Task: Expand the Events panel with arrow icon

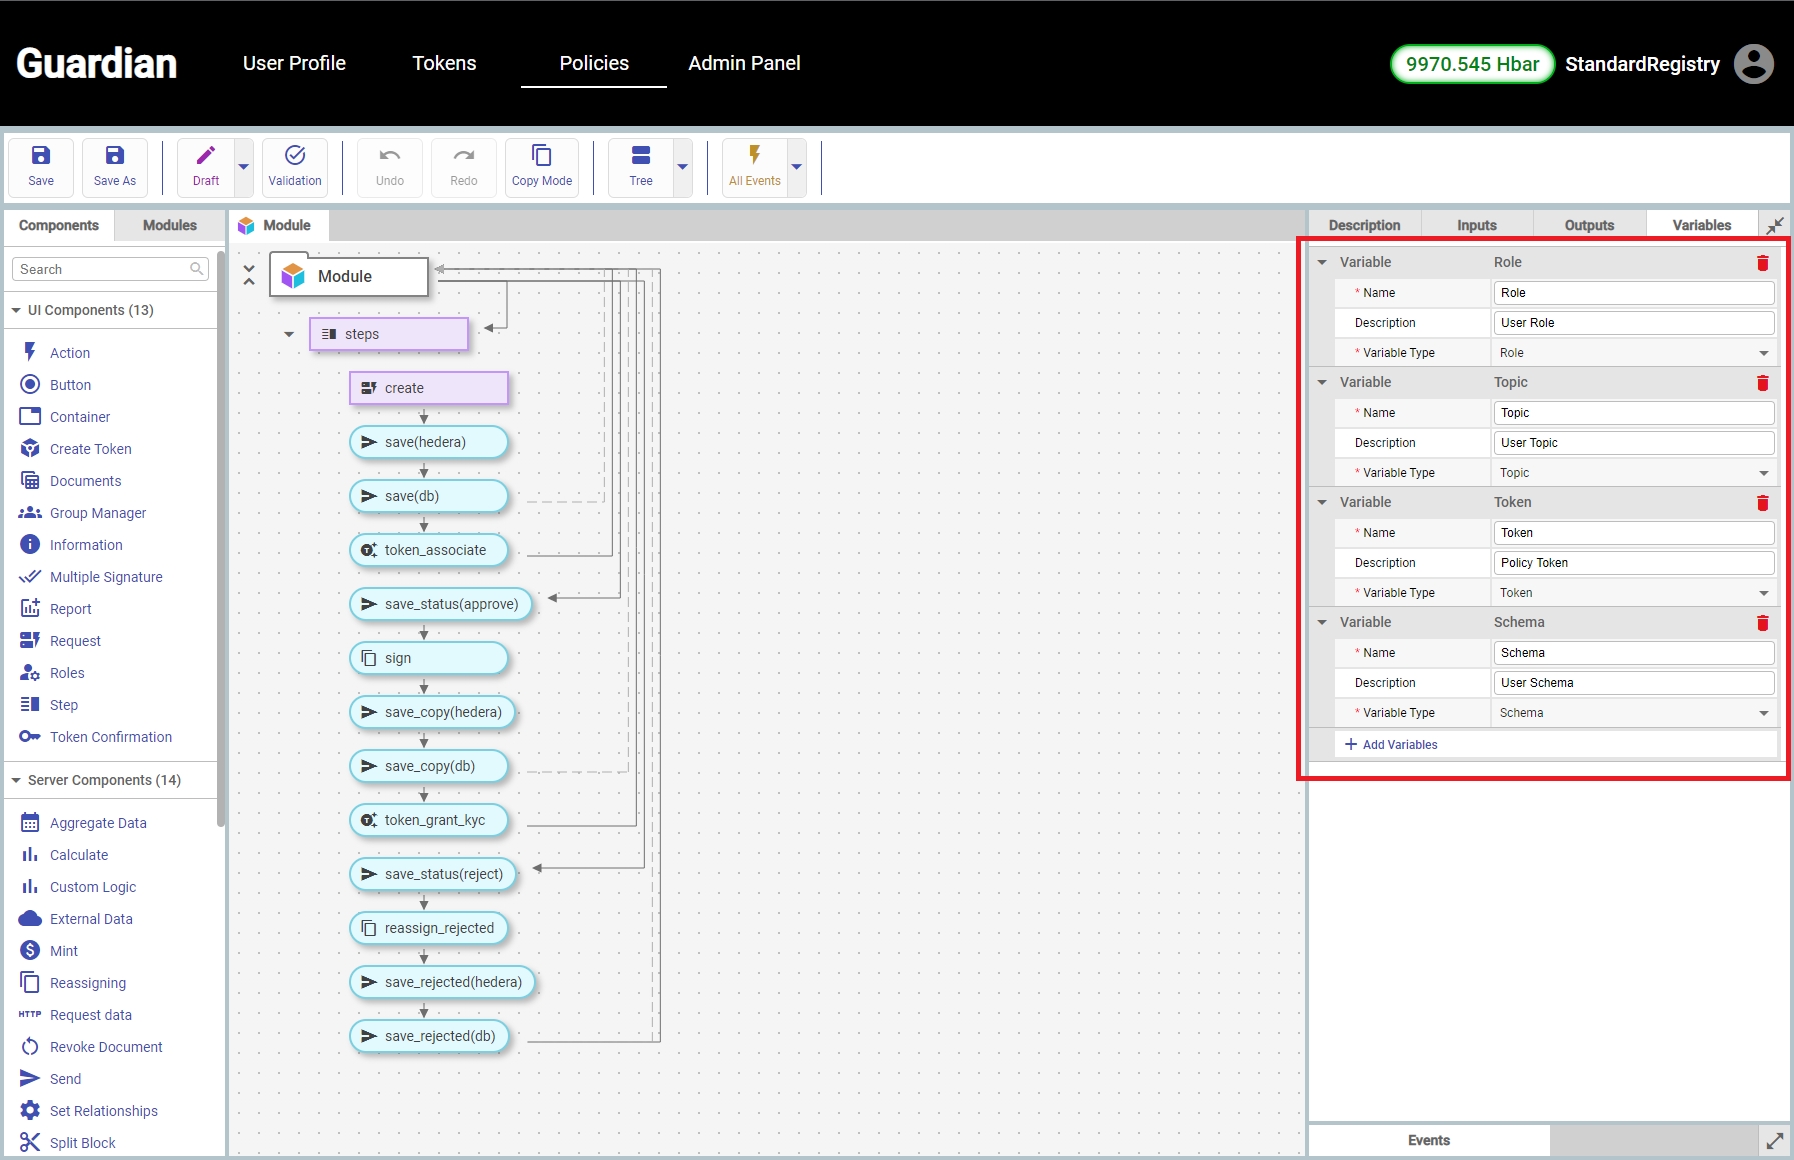Action: (1775, 1141)
